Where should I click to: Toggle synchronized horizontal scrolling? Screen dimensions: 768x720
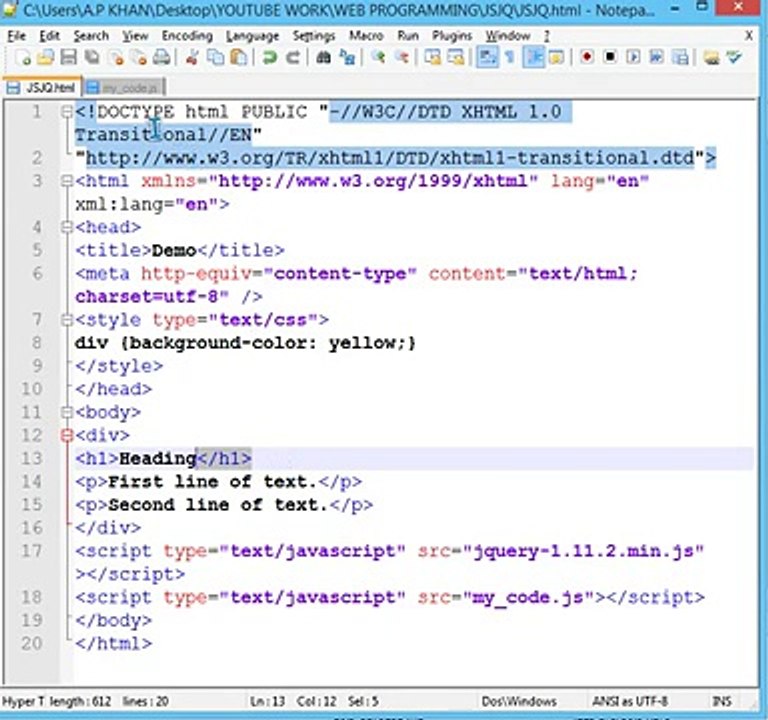[456, 58]
